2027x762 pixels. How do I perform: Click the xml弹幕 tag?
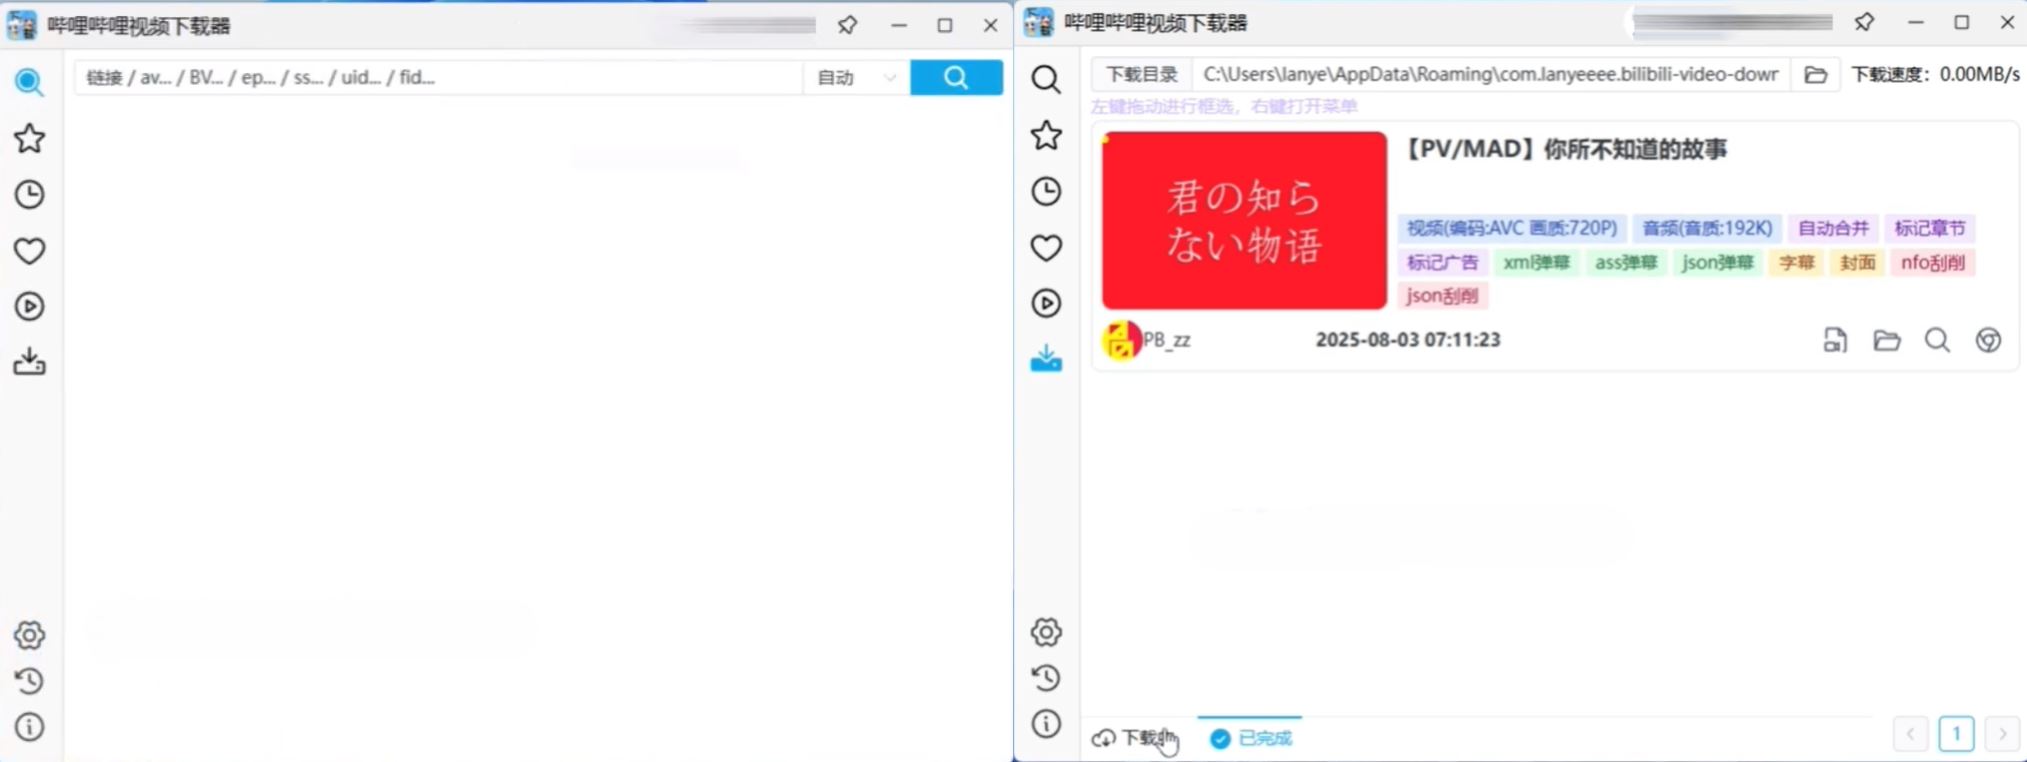1536,262
